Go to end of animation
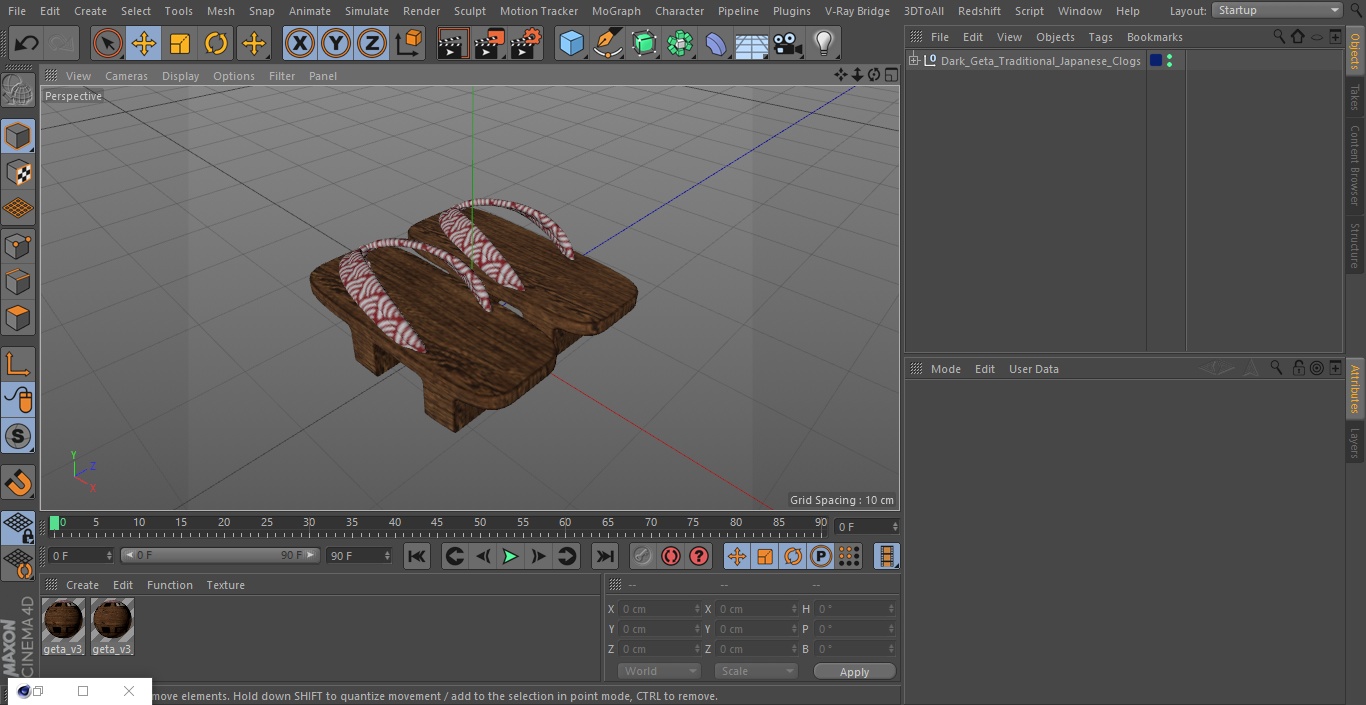This screenshot has height=705, width=1366. click(605, 556)
